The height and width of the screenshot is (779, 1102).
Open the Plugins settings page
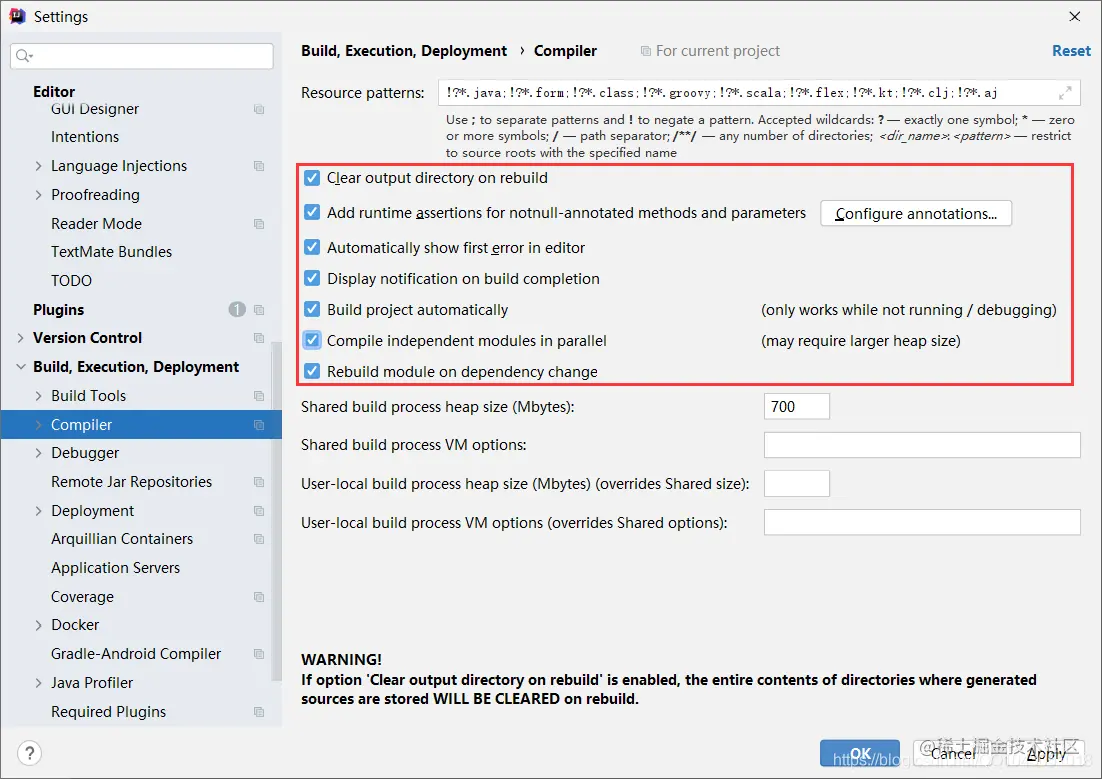coord(58,309)
